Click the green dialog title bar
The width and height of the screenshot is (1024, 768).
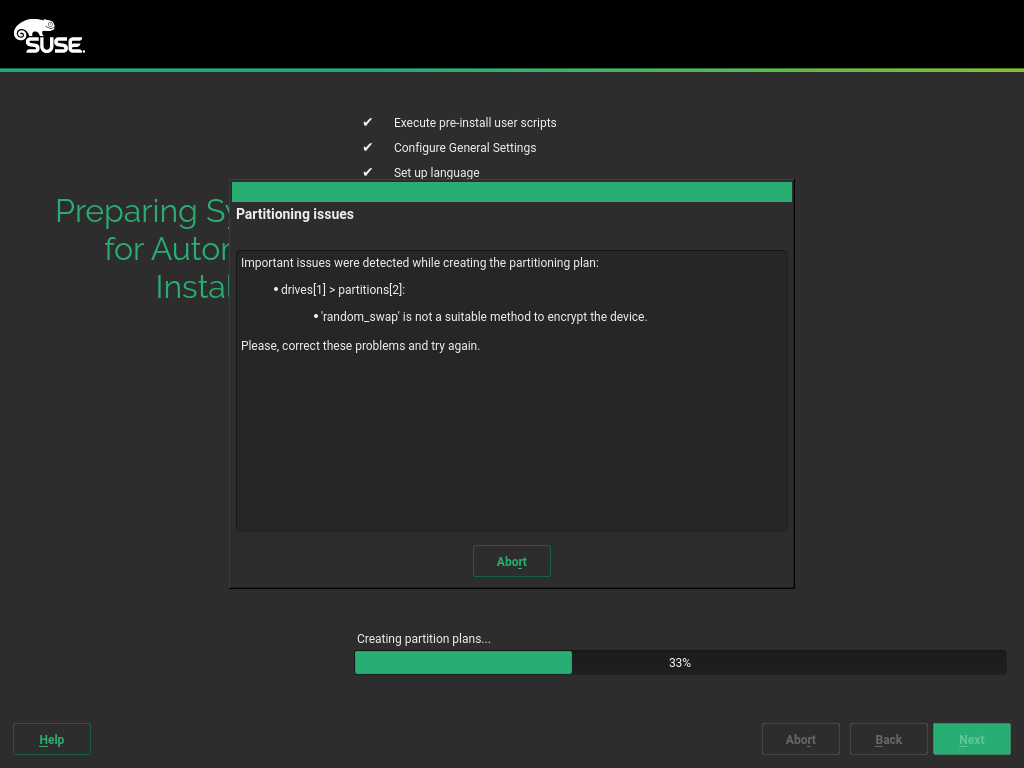511,192
